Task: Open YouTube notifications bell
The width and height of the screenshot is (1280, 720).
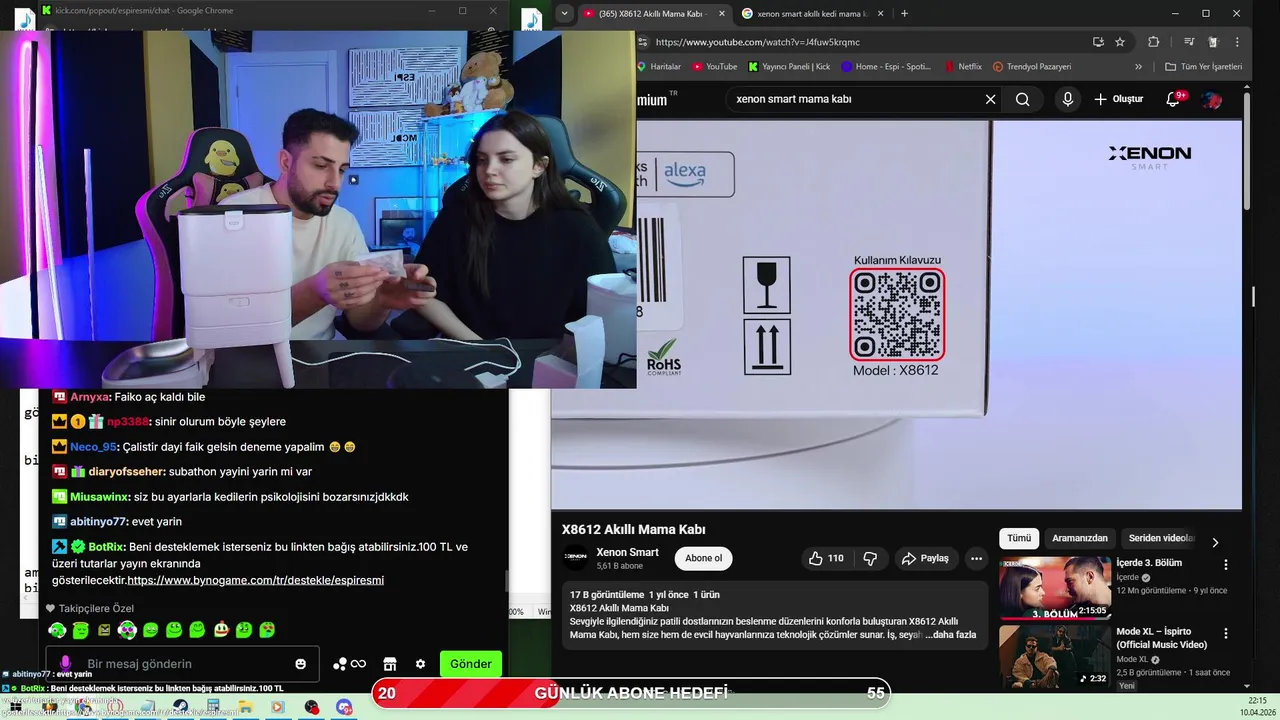Action: click(1174, 99)
